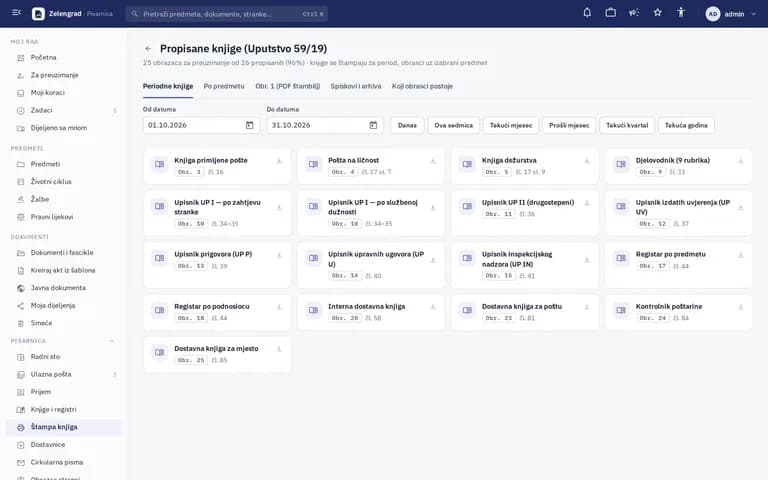This screenshot has width=768, height=480.
Task: Switch to Po predmetu tab
Action: coord(224,86)
